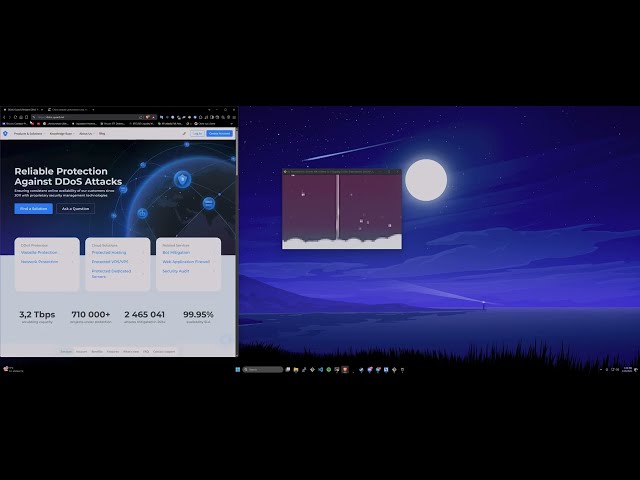Click the Windows Start button on taskbar

click(x=238, y=370)
